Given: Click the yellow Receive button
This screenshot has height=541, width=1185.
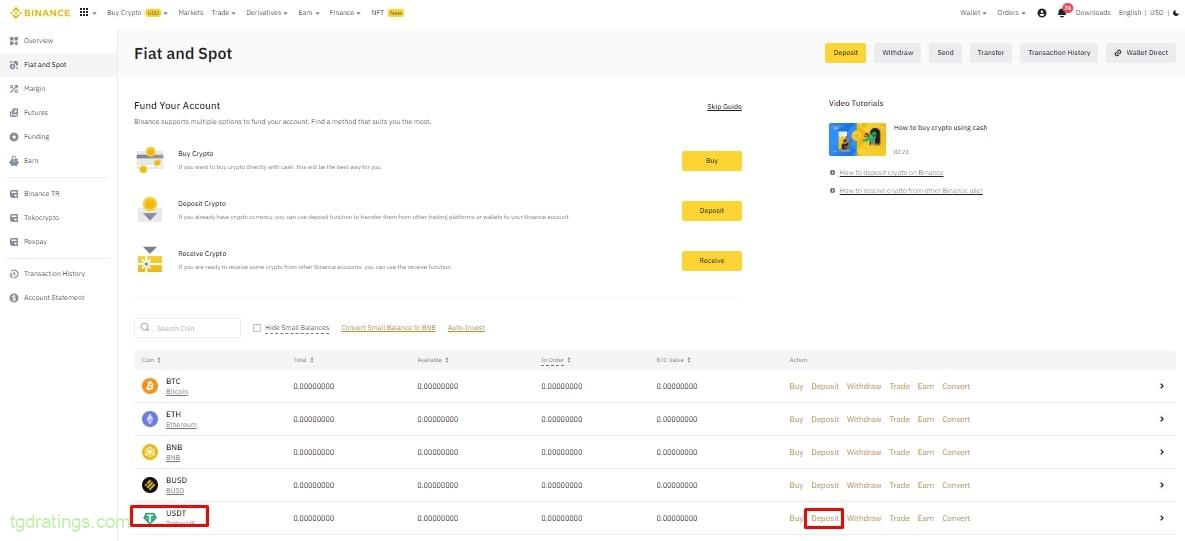Looking at the screenshot, I should tap(711, 261).
